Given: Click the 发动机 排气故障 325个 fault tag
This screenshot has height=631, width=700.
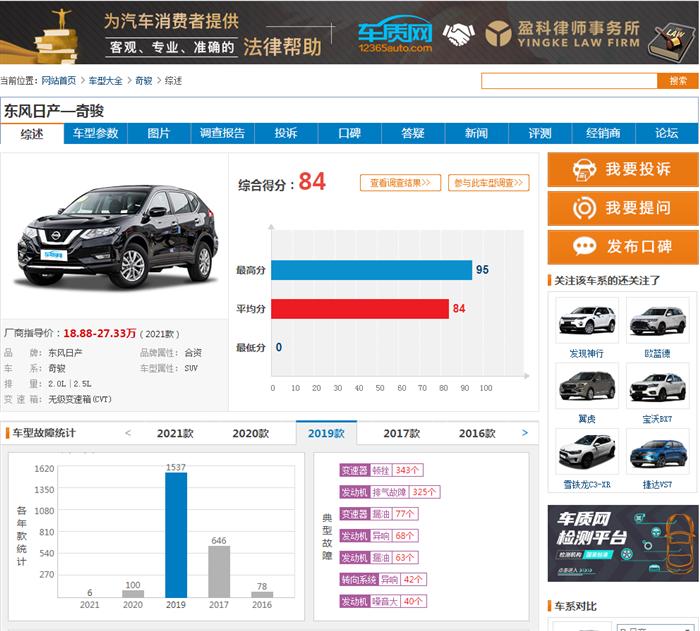Looking at the screenshot, I should pyautogui.click(x=390, y=492).
